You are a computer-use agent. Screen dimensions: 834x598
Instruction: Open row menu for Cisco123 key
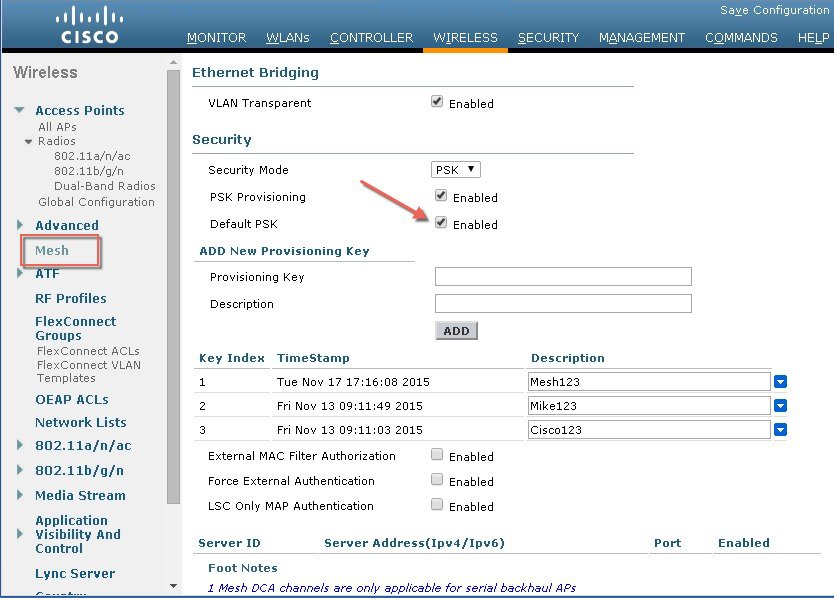tap(780, 429)
